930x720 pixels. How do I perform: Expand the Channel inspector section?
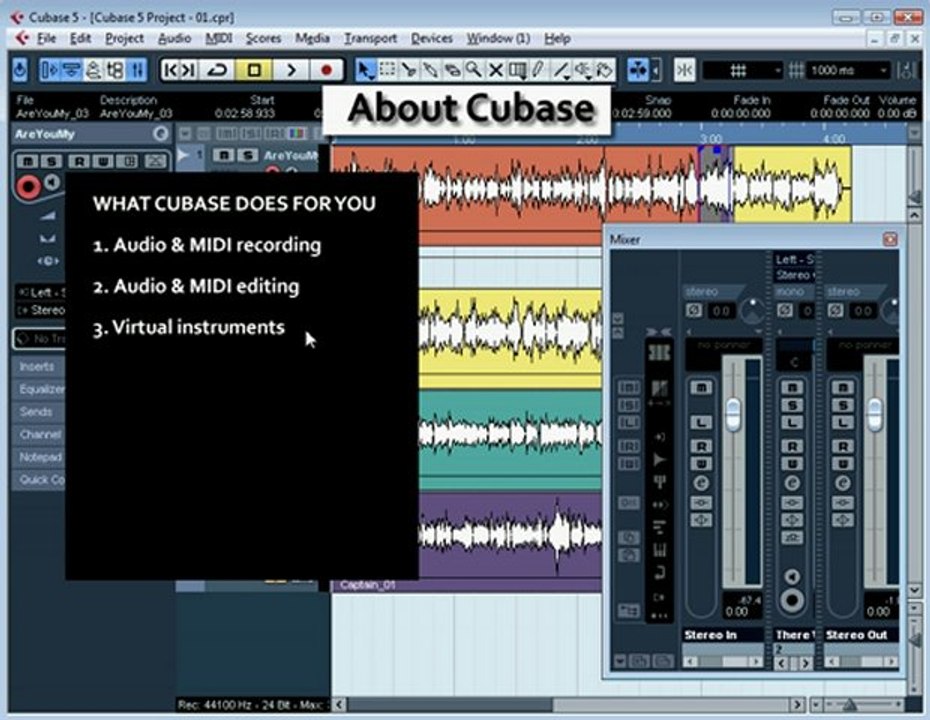(x=38, y=434)
